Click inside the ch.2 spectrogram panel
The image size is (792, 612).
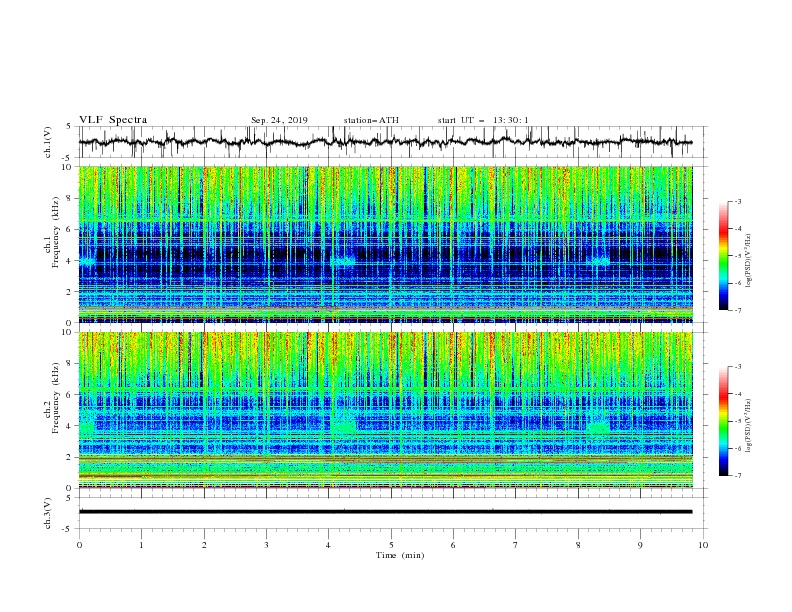tap(385, 410)
